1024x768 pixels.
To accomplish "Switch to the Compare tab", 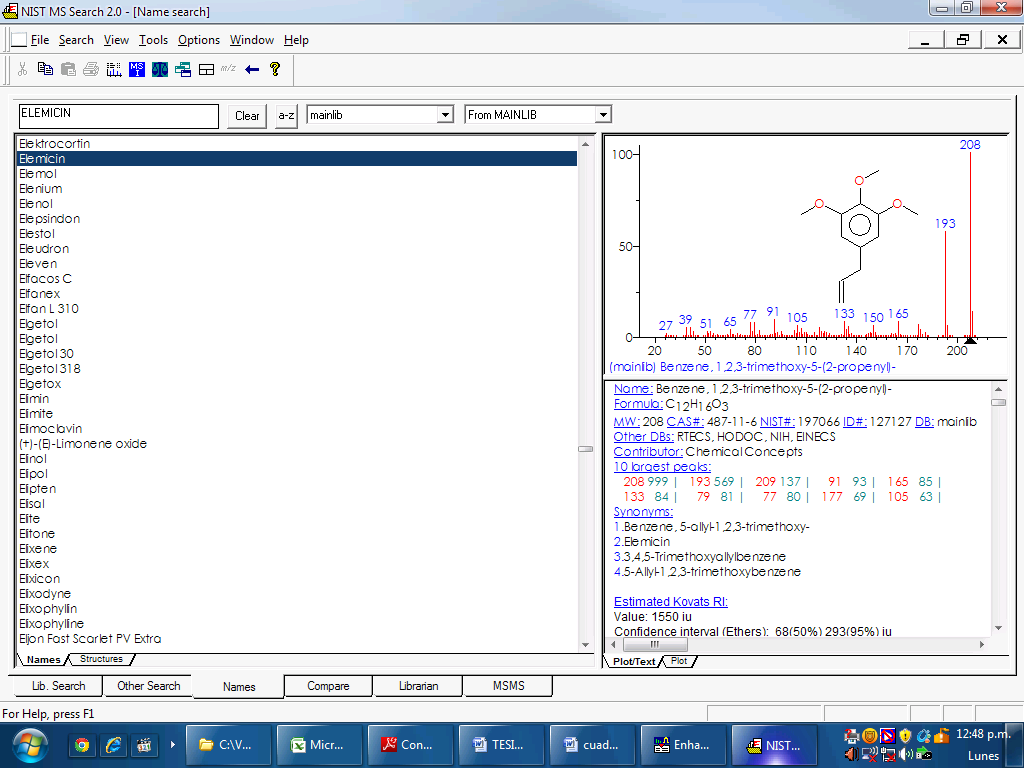I will pos(328,686).
